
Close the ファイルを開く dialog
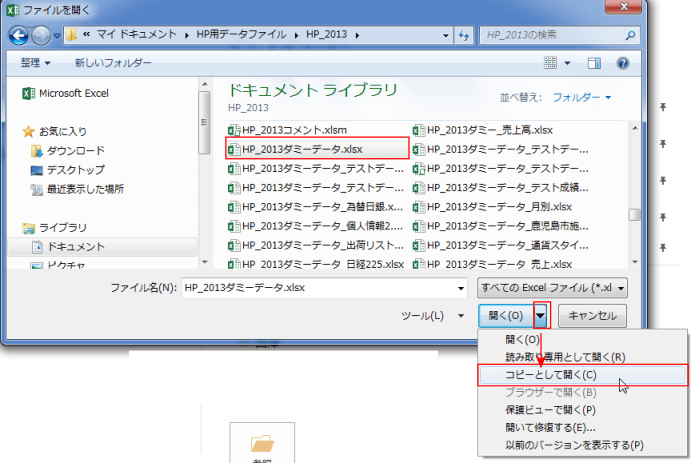[623, 6]
